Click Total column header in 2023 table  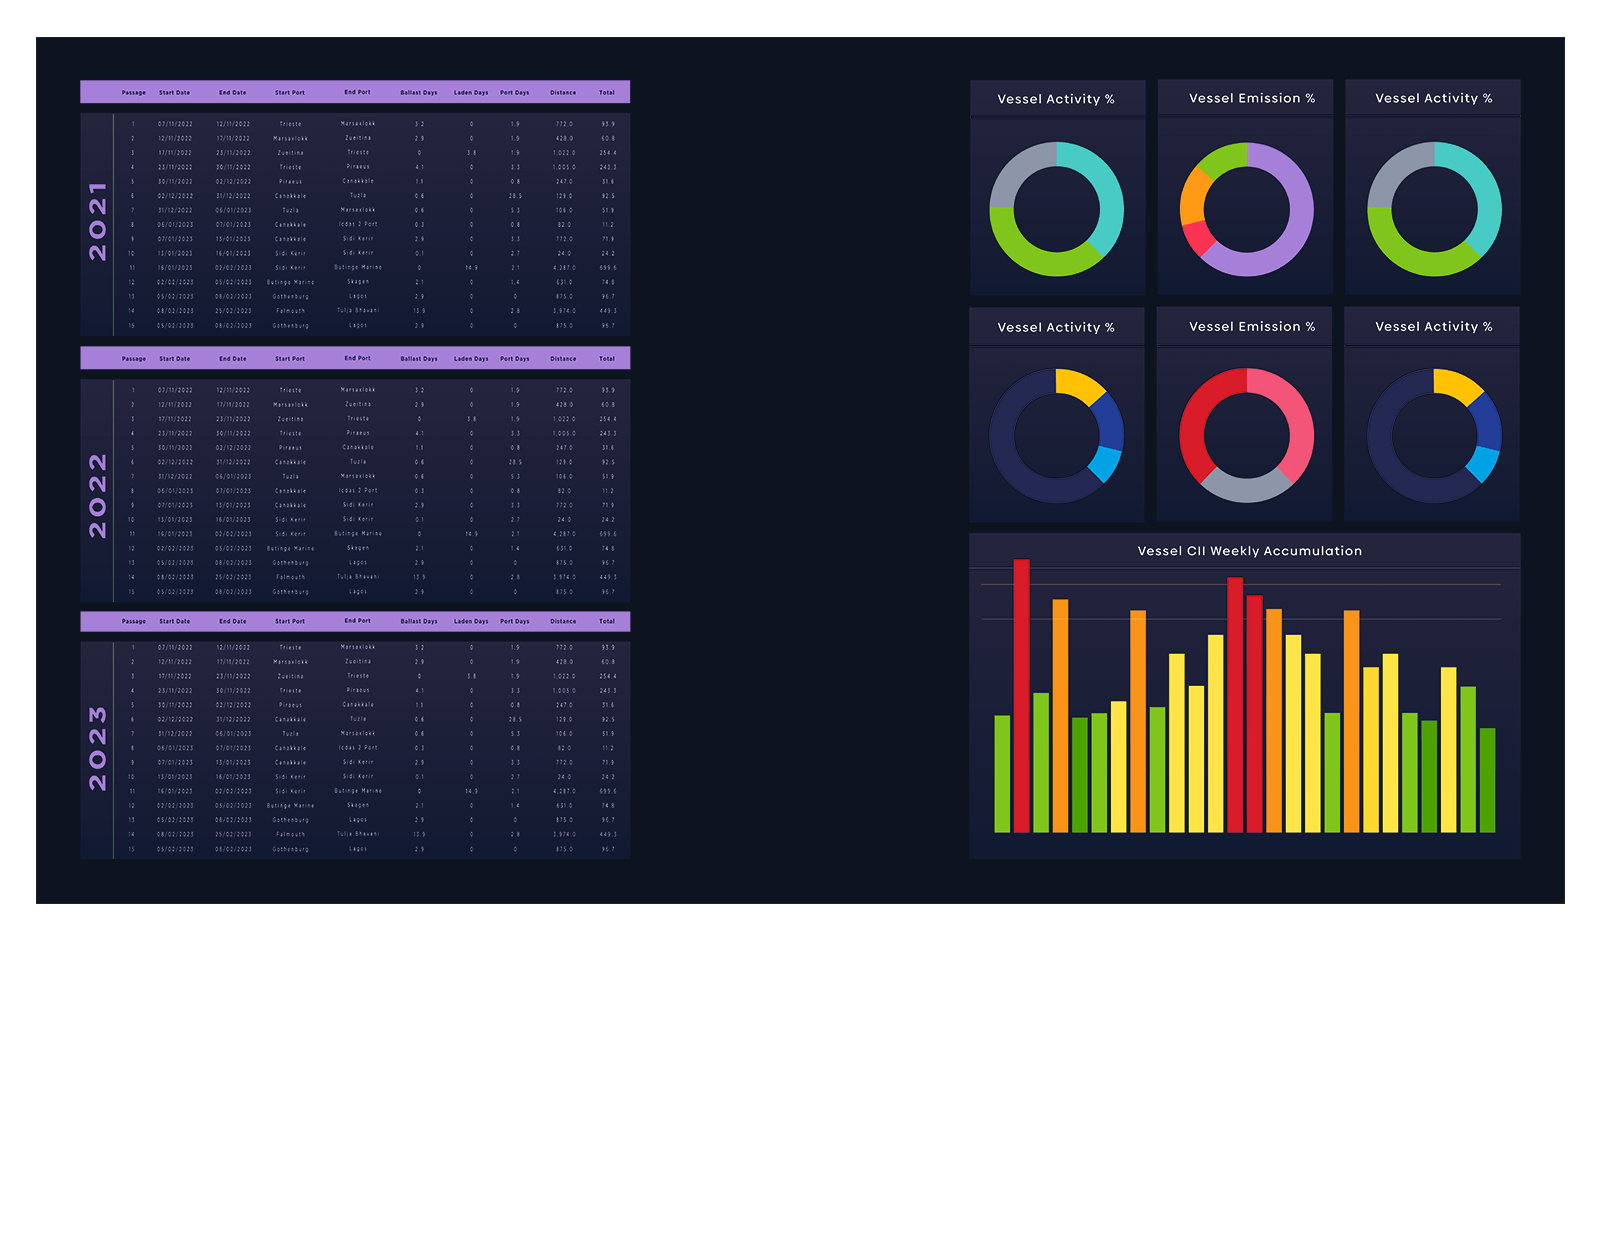click(x=607, y=622)
